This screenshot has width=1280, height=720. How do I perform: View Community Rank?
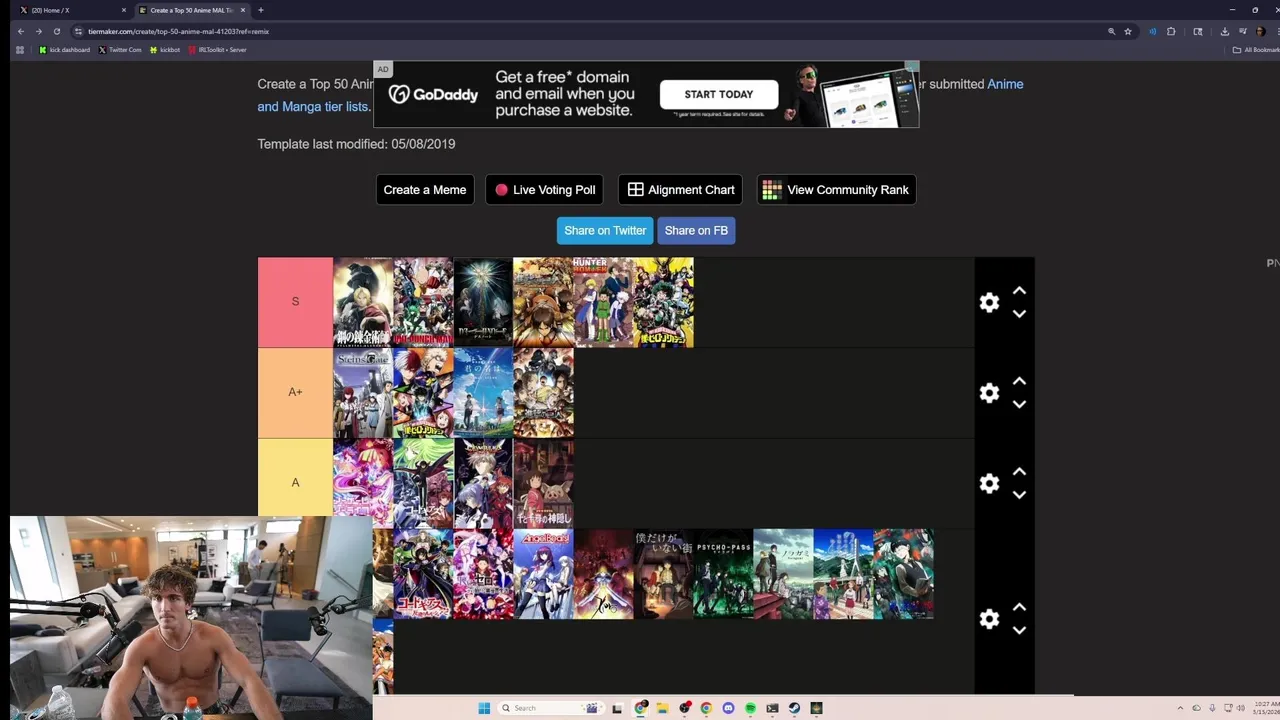pos(837,190)
